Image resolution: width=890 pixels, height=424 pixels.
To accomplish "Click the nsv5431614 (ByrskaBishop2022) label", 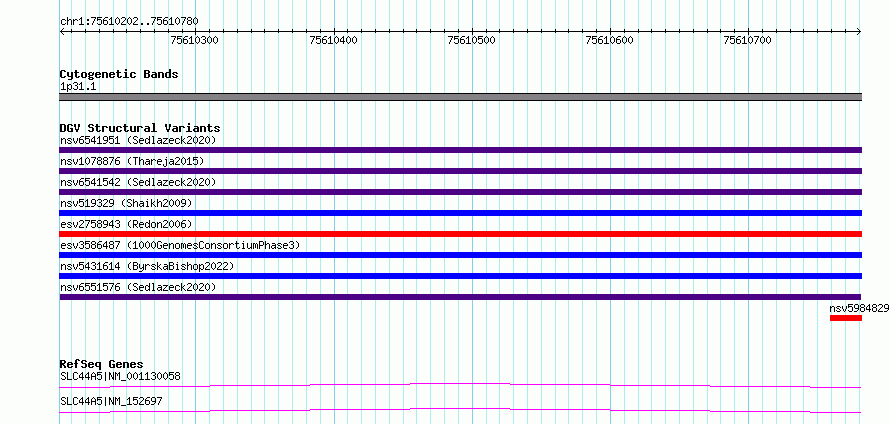I will 147,266.
